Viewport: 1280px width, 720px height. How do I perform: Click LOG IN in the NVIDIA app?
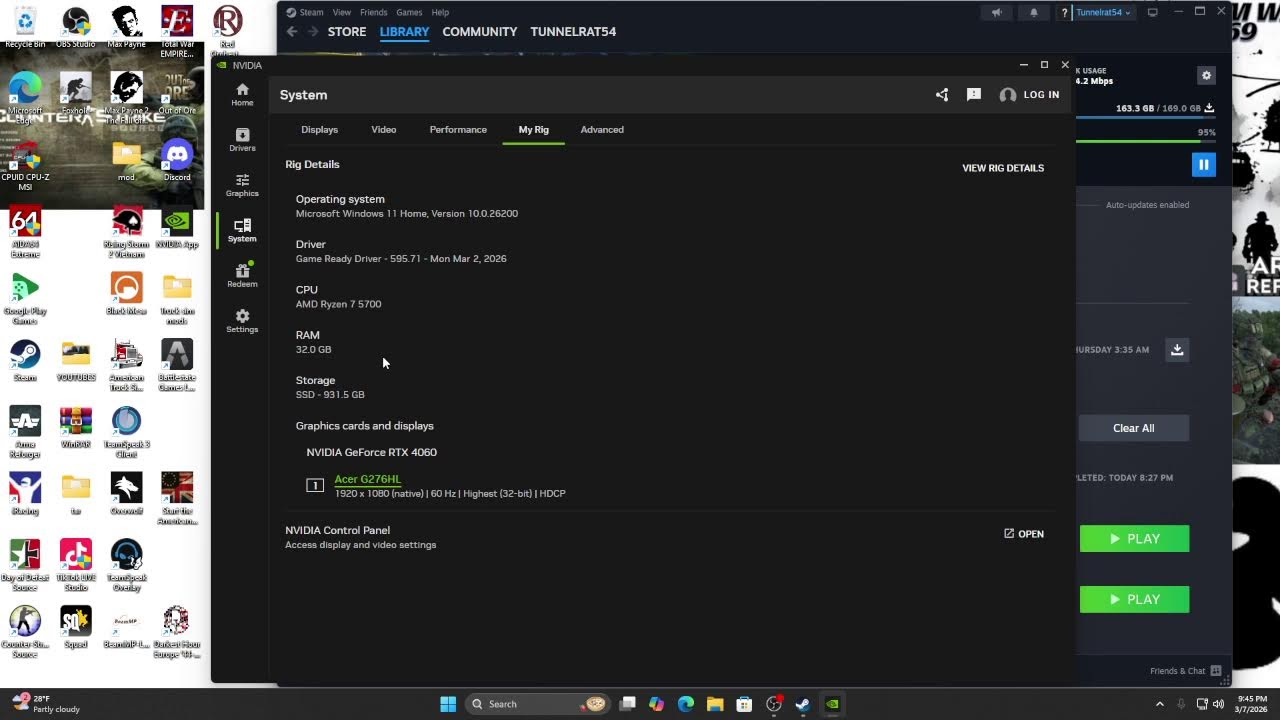click(x=1029, y=95)
